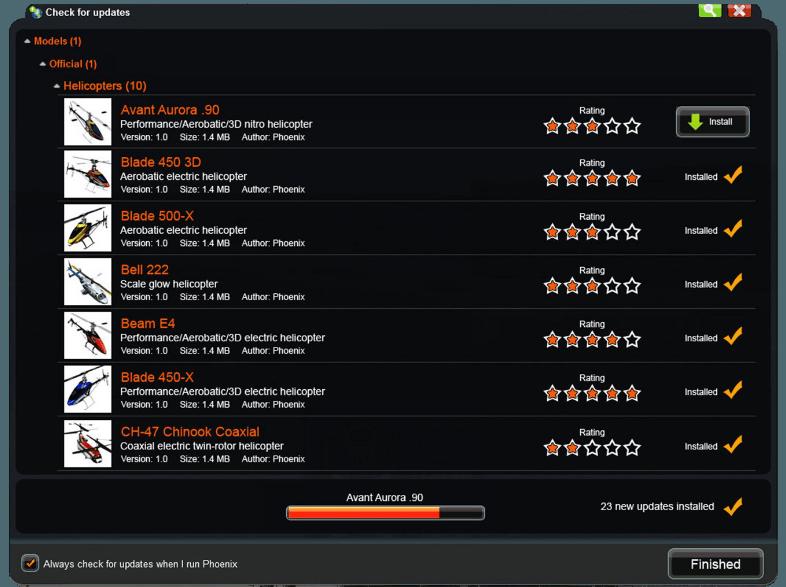The width and height of the screenshot is (786, 587).
Task: Install the Avant Aurora .90 model
Action: pos(712,122)
